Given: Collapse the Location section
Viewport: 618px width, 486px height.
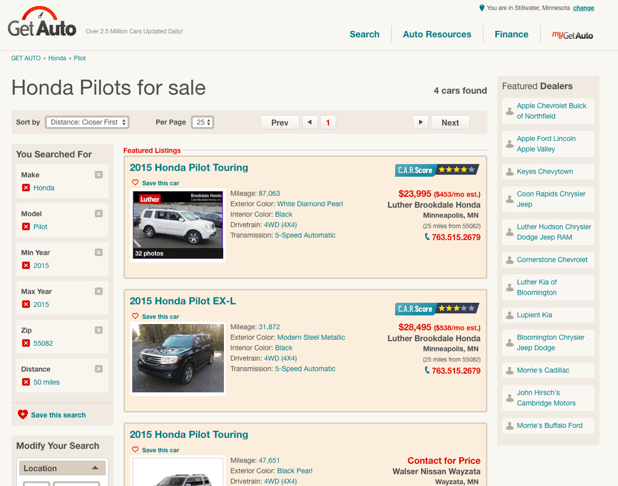Looking at the screenshot, I should pos(62,468).
